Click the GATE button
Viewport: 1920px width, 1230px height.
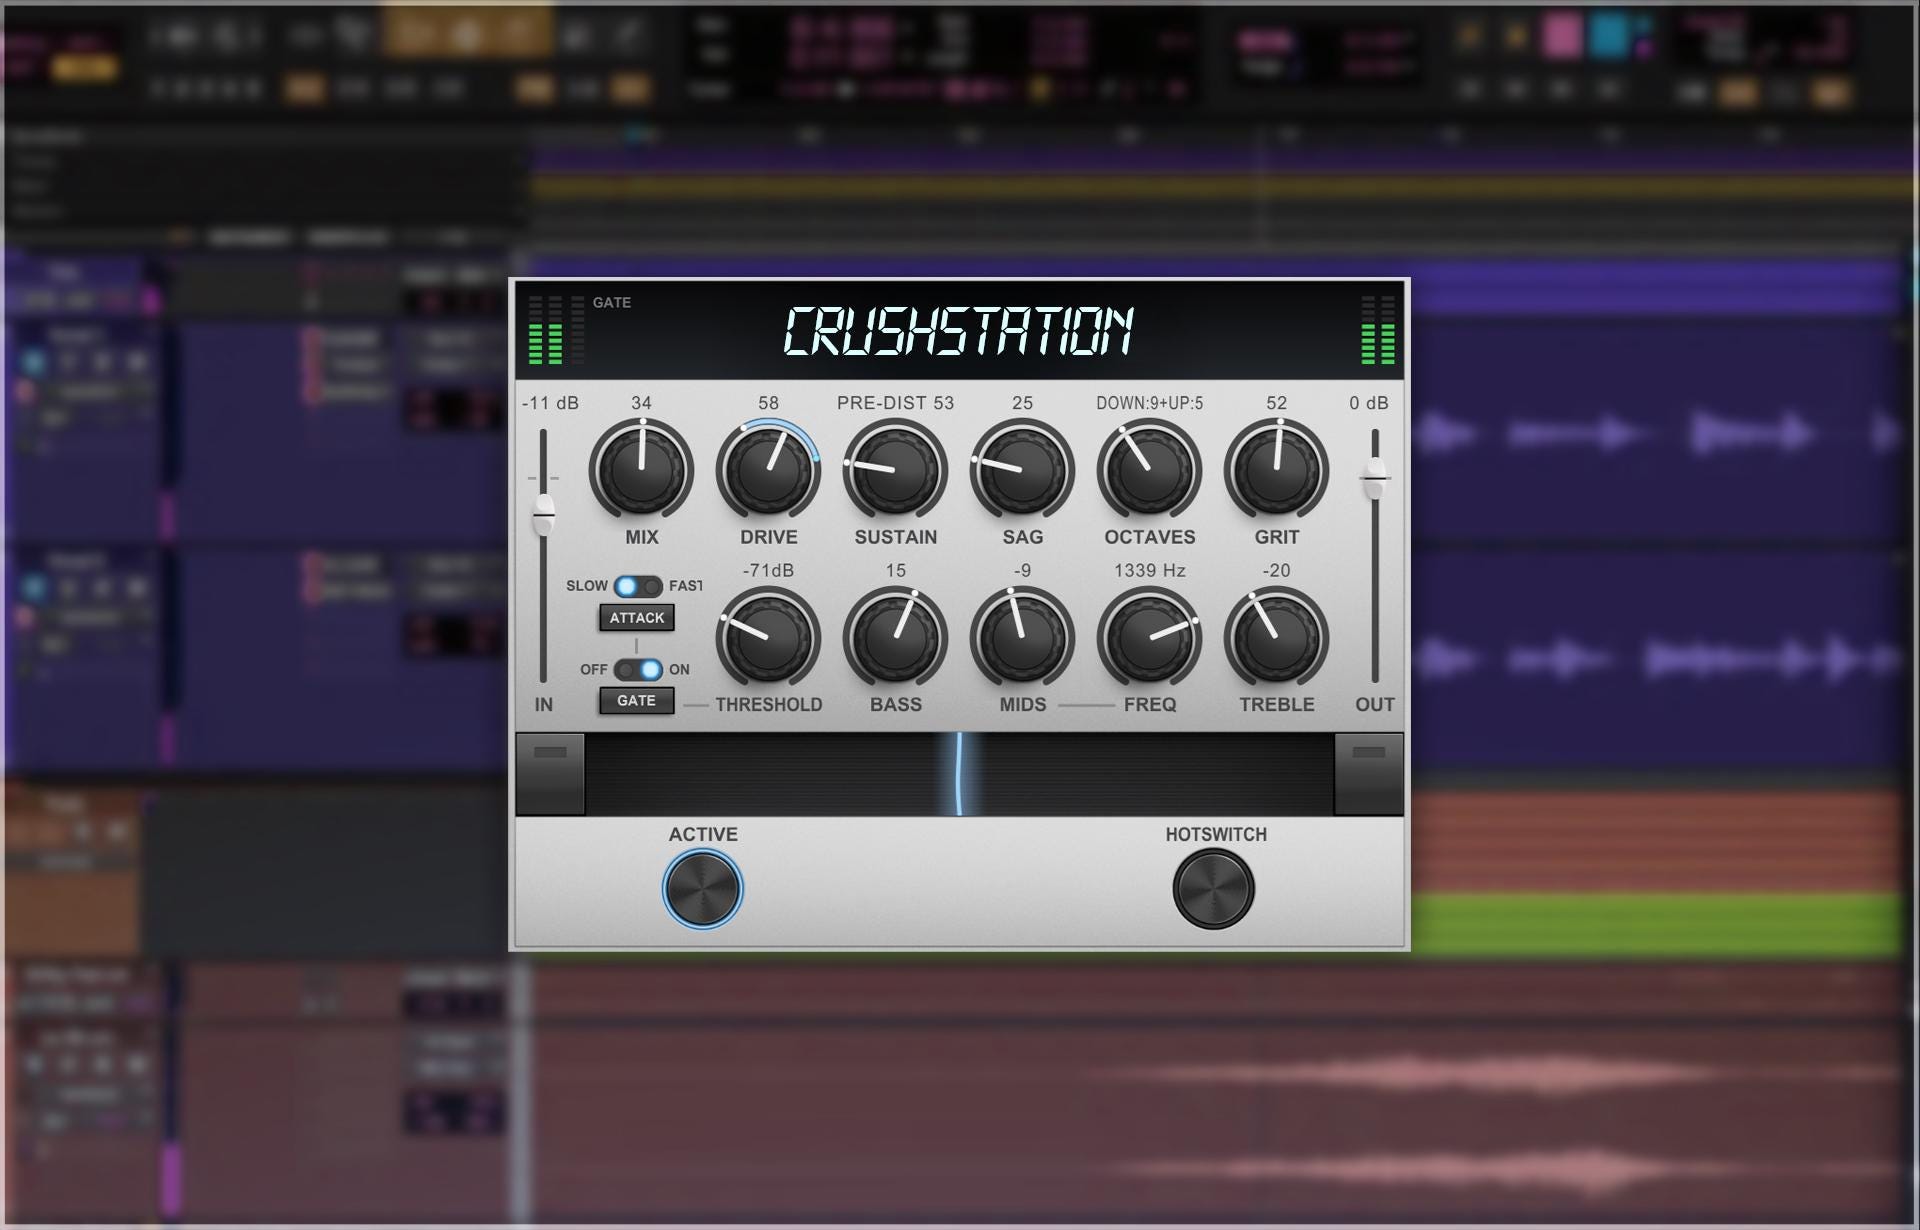(x=636, y=701)
